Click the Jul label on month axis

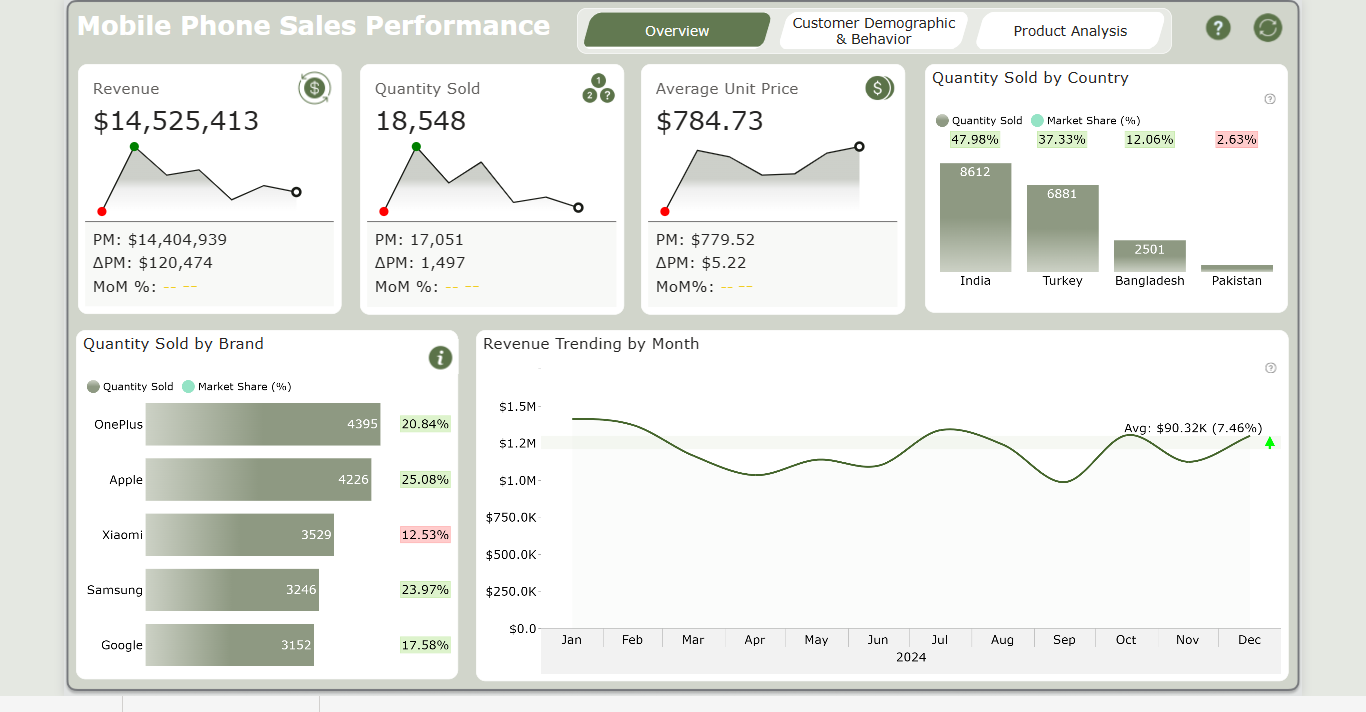[939, 640]
